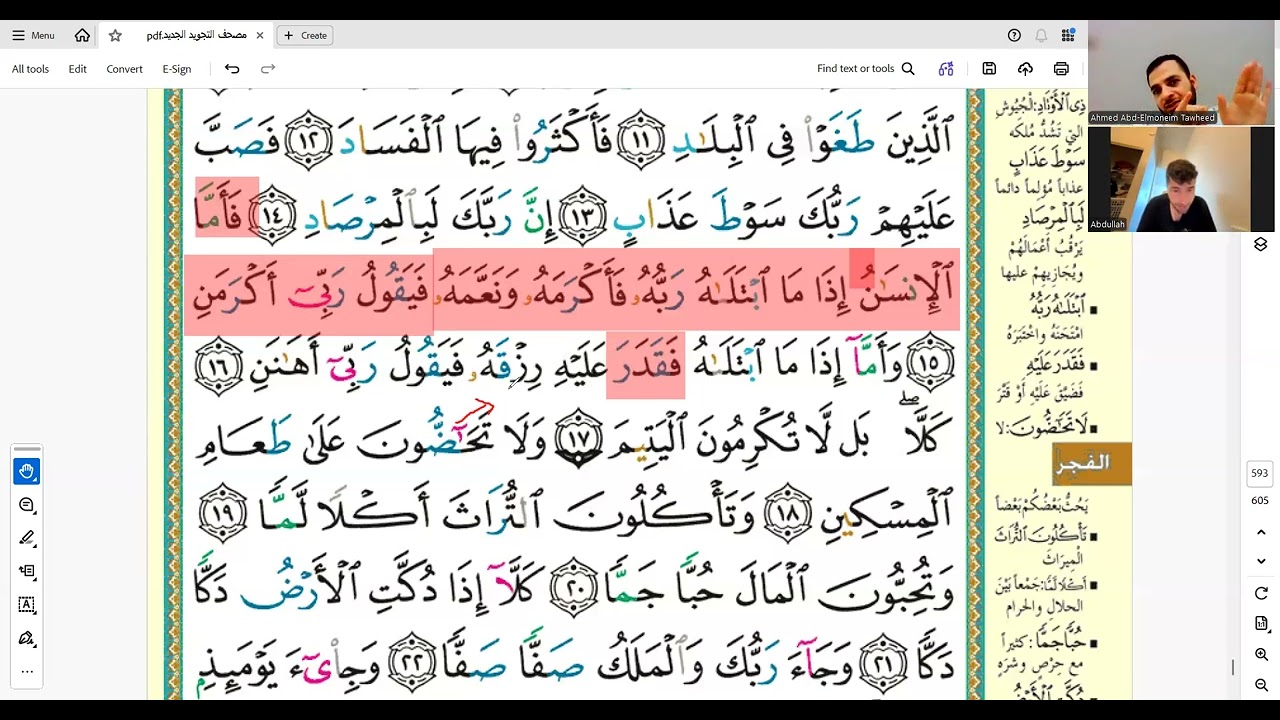This screenshot has width=1280, height=720.
Task: Click the الفجر surah title label
Action: [1092, 463]
